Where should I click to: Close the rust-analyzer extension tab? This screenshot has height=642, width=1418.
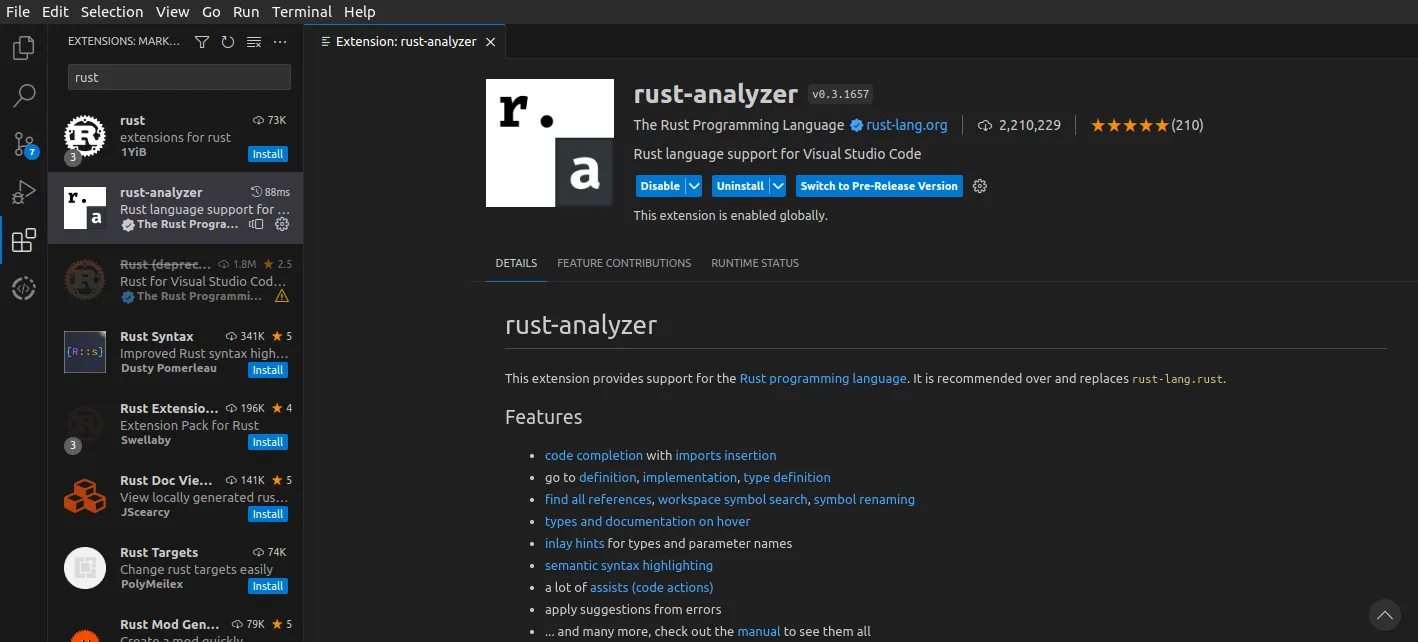[x=490, y=42]
